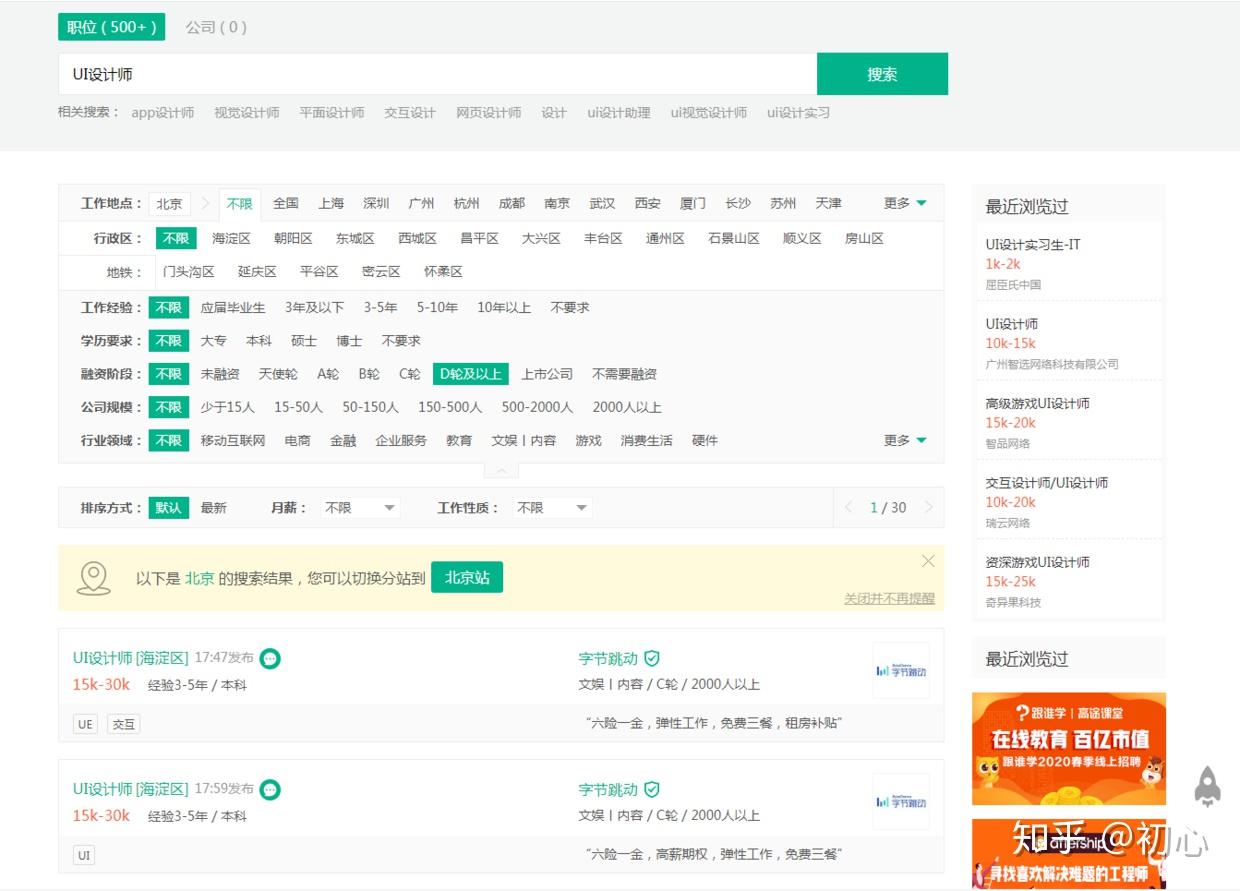Image resolution: width=1240 pixels, height=891 pixels.
Task: Open the recently viewed 资深游戏UI设计师 job
Action: [1037, 562]
